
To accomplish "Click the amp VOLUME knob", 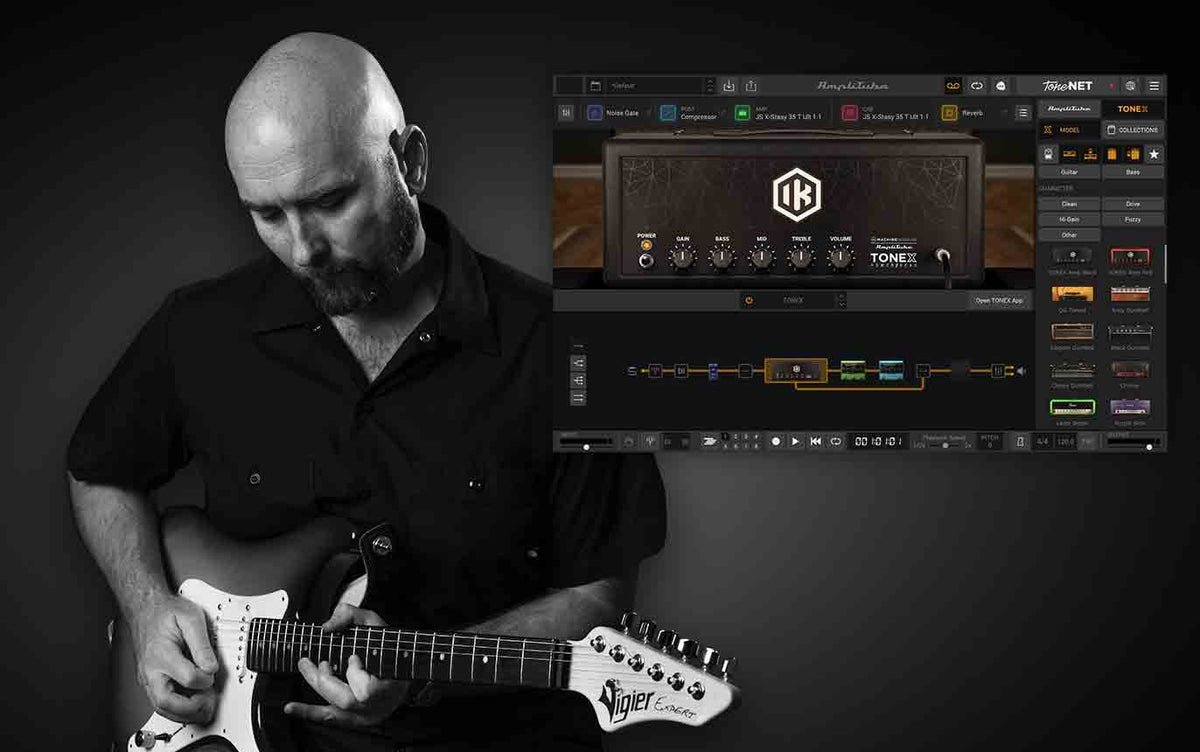I will tap(841, 258).
